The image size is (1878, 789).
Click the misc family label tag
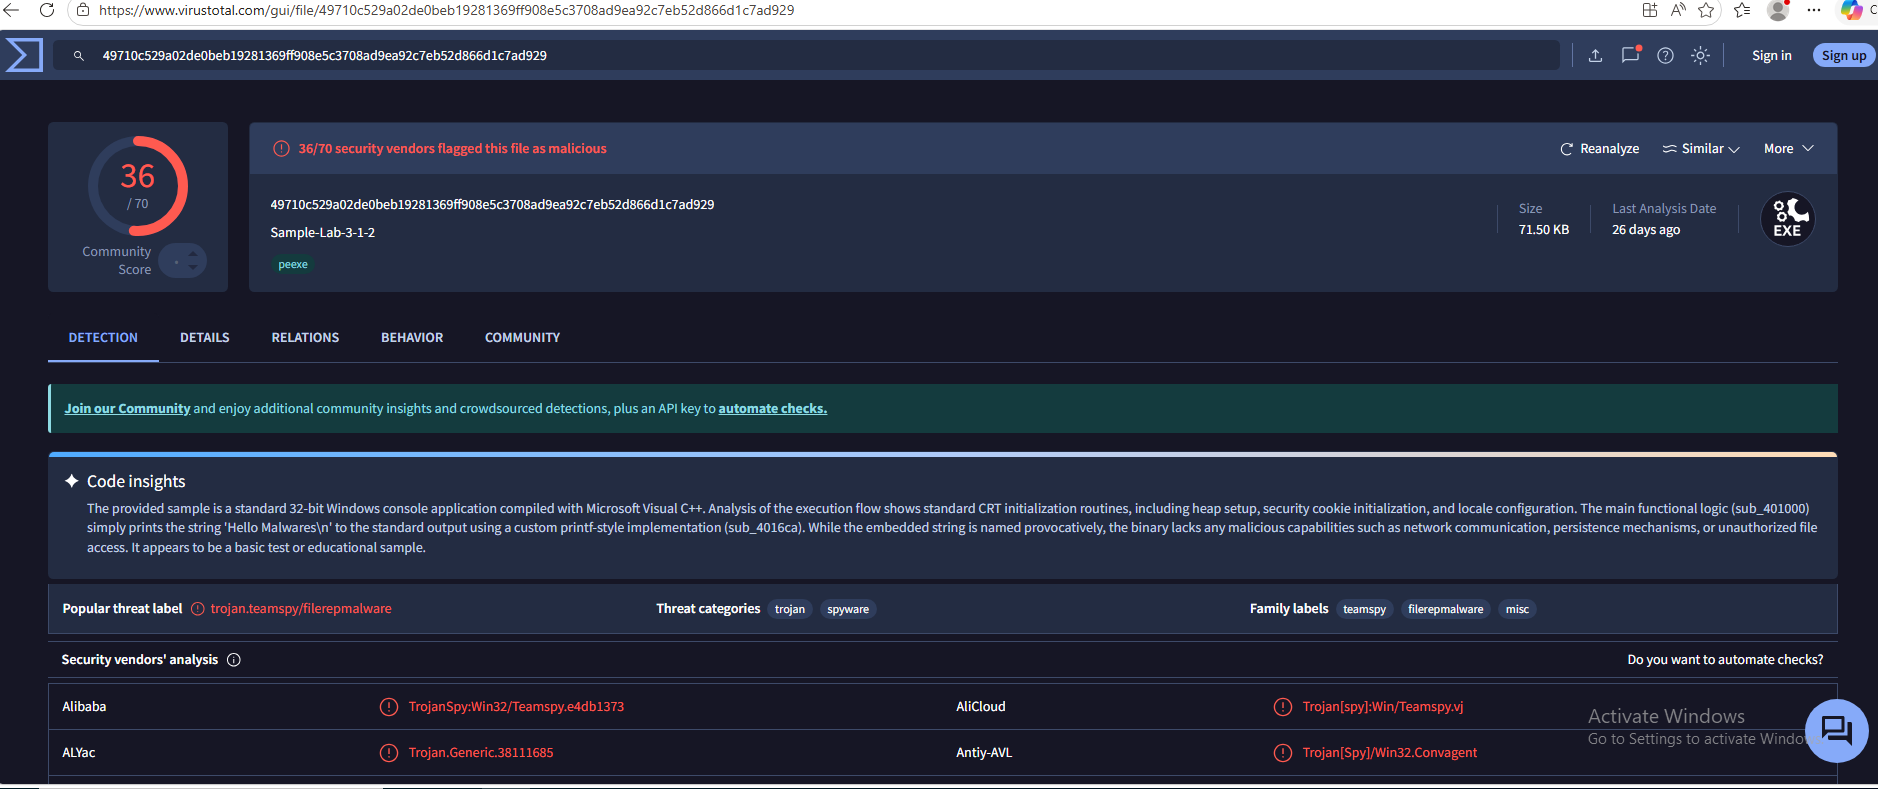pyautogui.click(x=1517, y=610)
